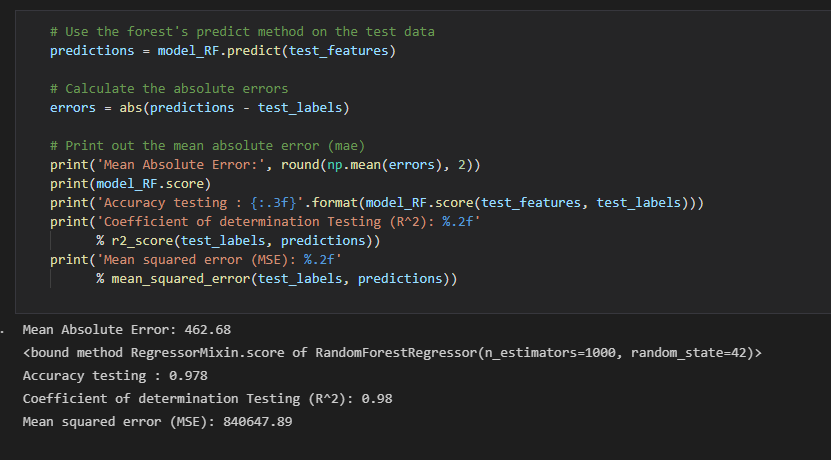Click the r2_score(test_labels, predictions) line
The height and width of the screenshot is (460, 831).
click(238, 241)
